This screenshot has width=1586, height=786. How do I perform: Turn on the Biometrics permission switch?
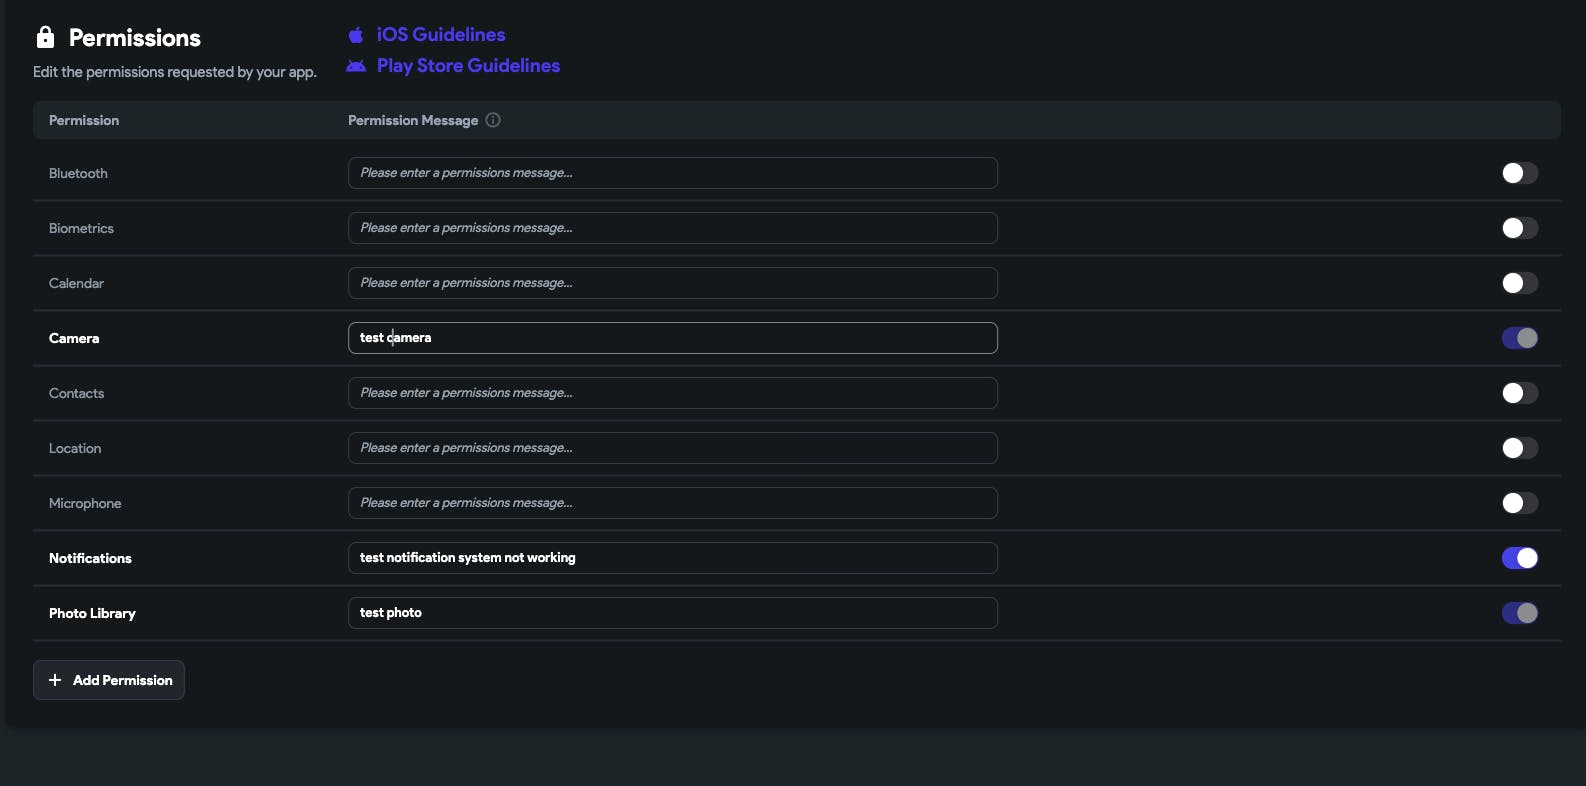point(1519,228)
